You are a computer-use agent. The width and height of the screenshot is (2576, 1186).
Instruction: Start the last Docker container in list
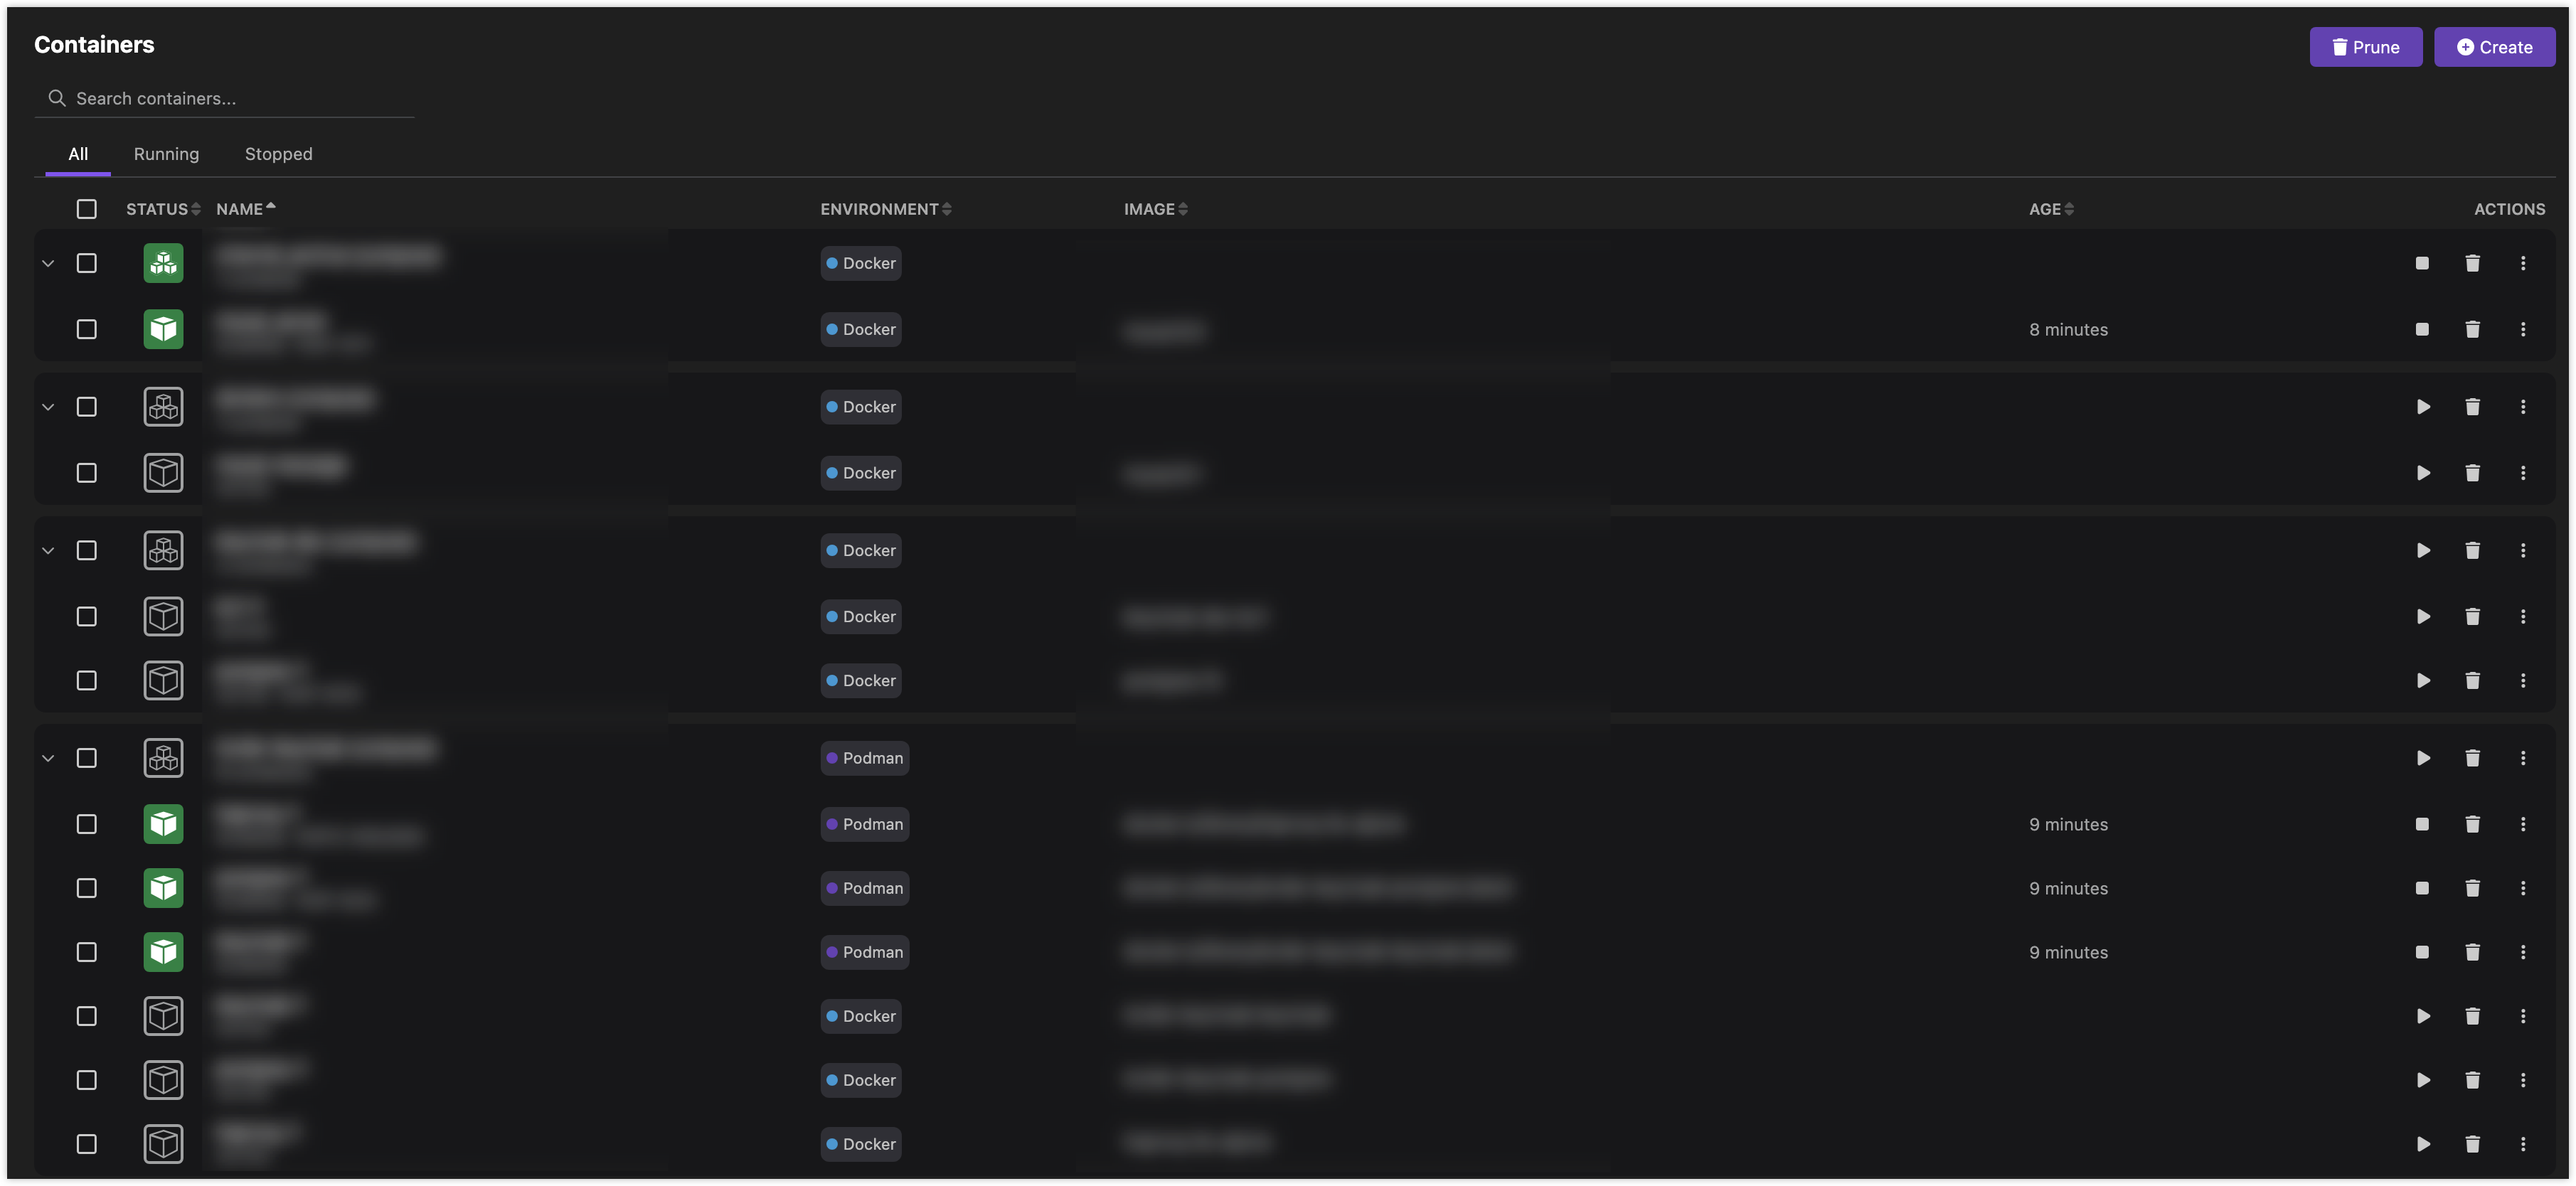pyautogui.click(x=2422, y=1144)
